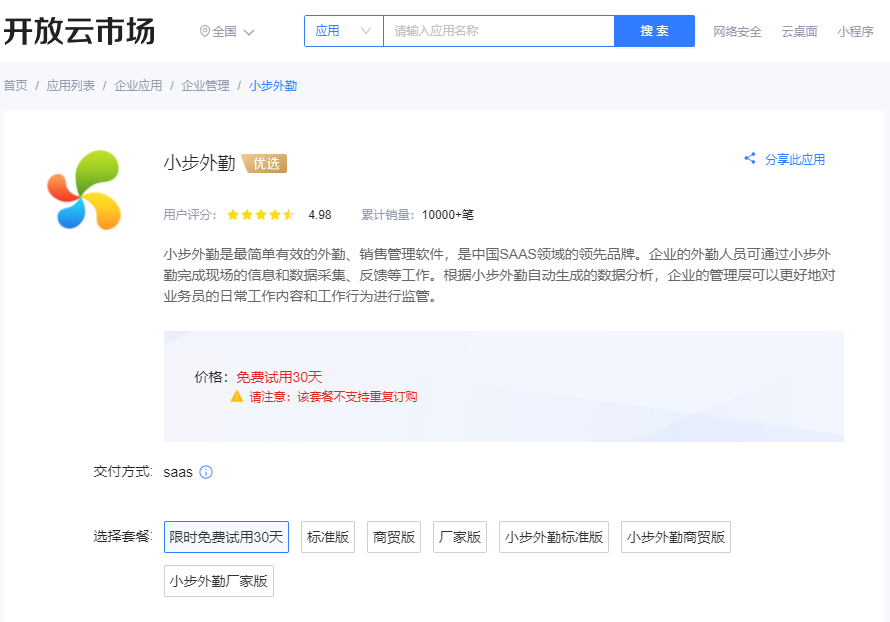The width and height of the screenshot is (890, 622).
Task: Click the share icon next to 分享此应用
Action: pos(750,158)
